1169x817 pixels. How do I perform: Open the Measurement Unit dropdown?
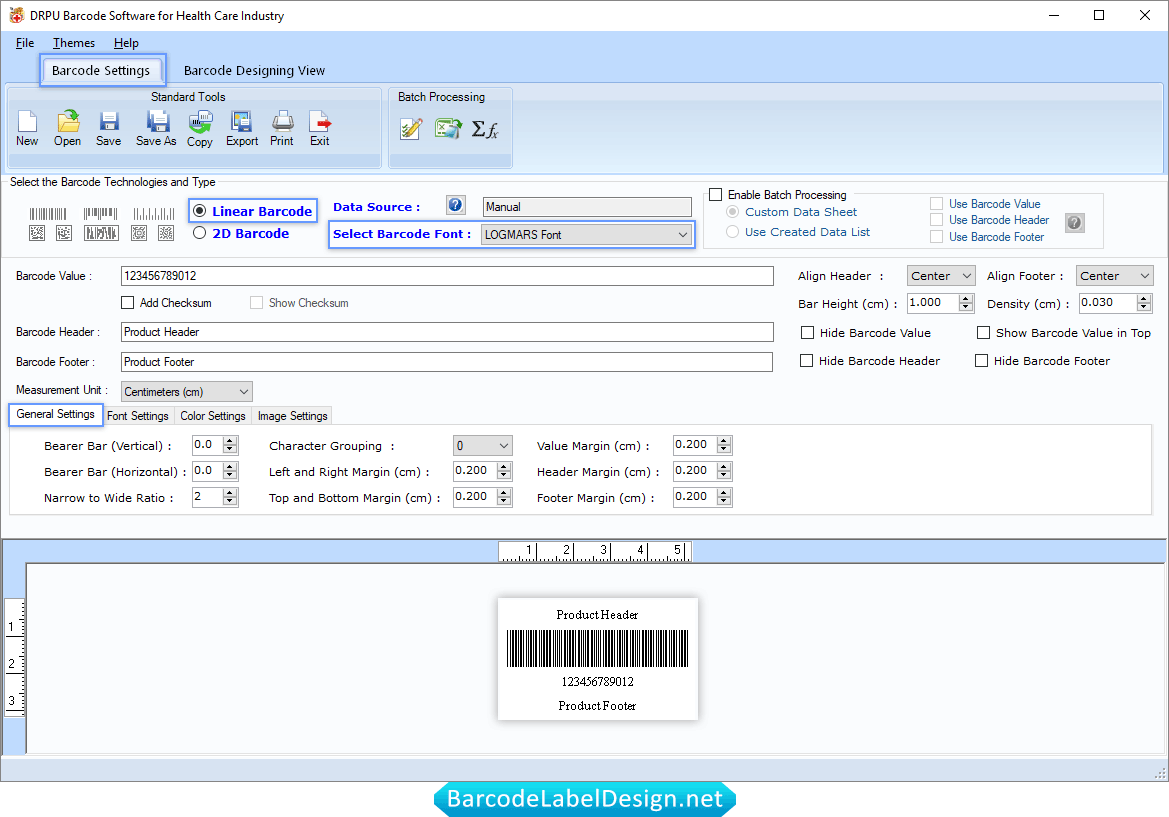click(186, 391)
